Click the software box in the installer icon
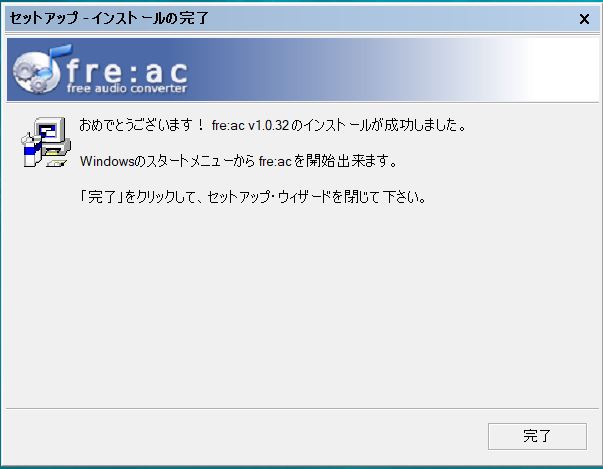This screenshot has width=603, height=469. coord(30,152)
